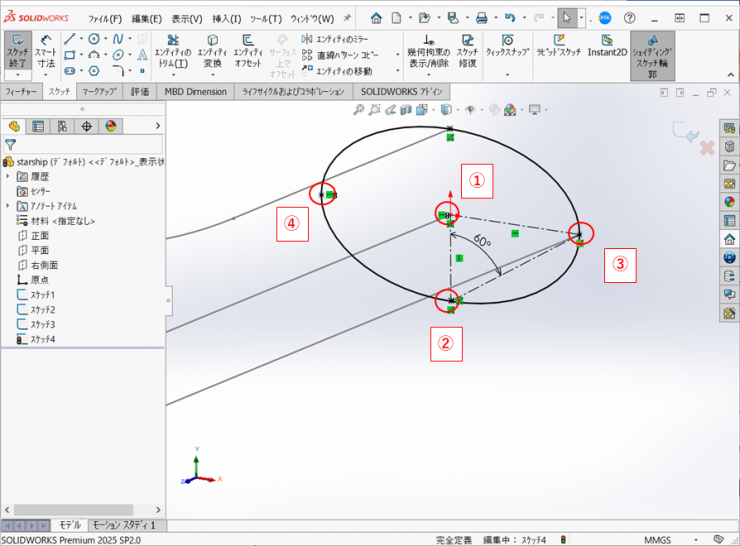Open the 挿入(I) menu
The height and width of the screenshot is (546, 740).
(225, 18)
